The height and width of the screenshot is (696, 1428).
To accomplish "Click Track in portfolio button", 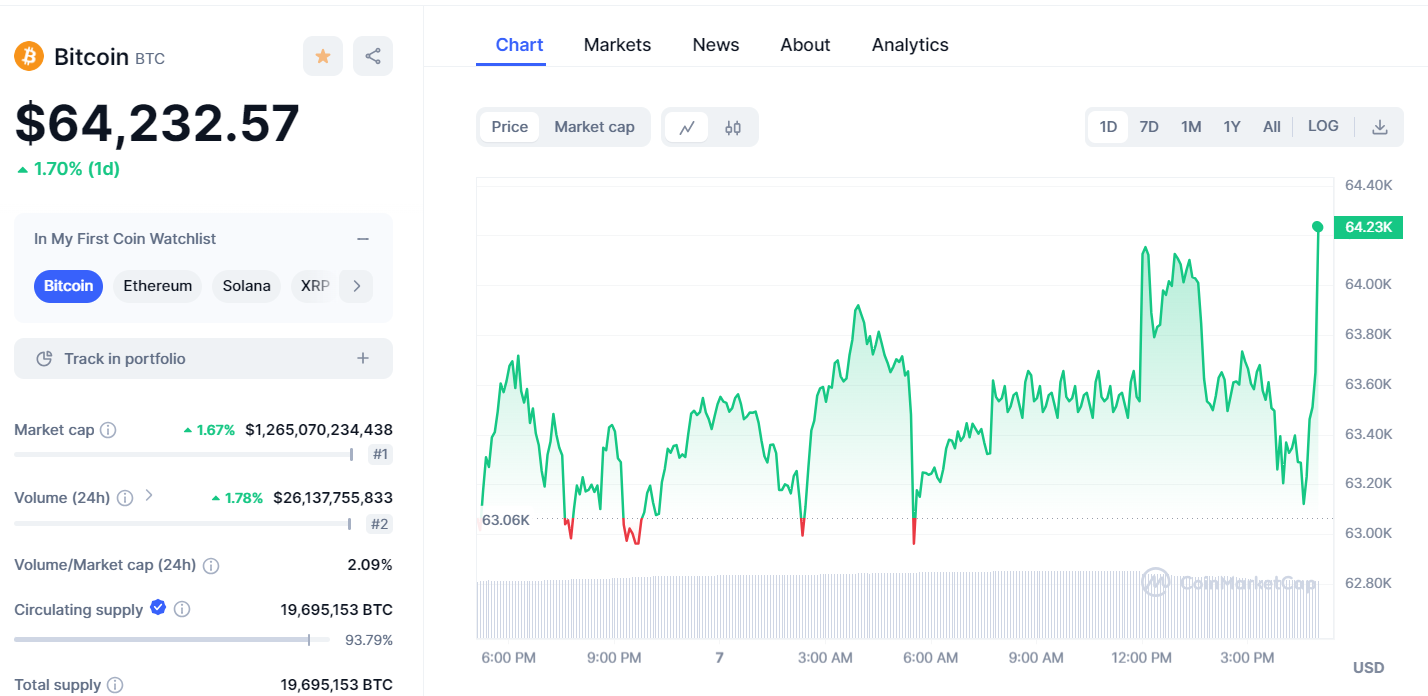I will [x=203, y=359].
